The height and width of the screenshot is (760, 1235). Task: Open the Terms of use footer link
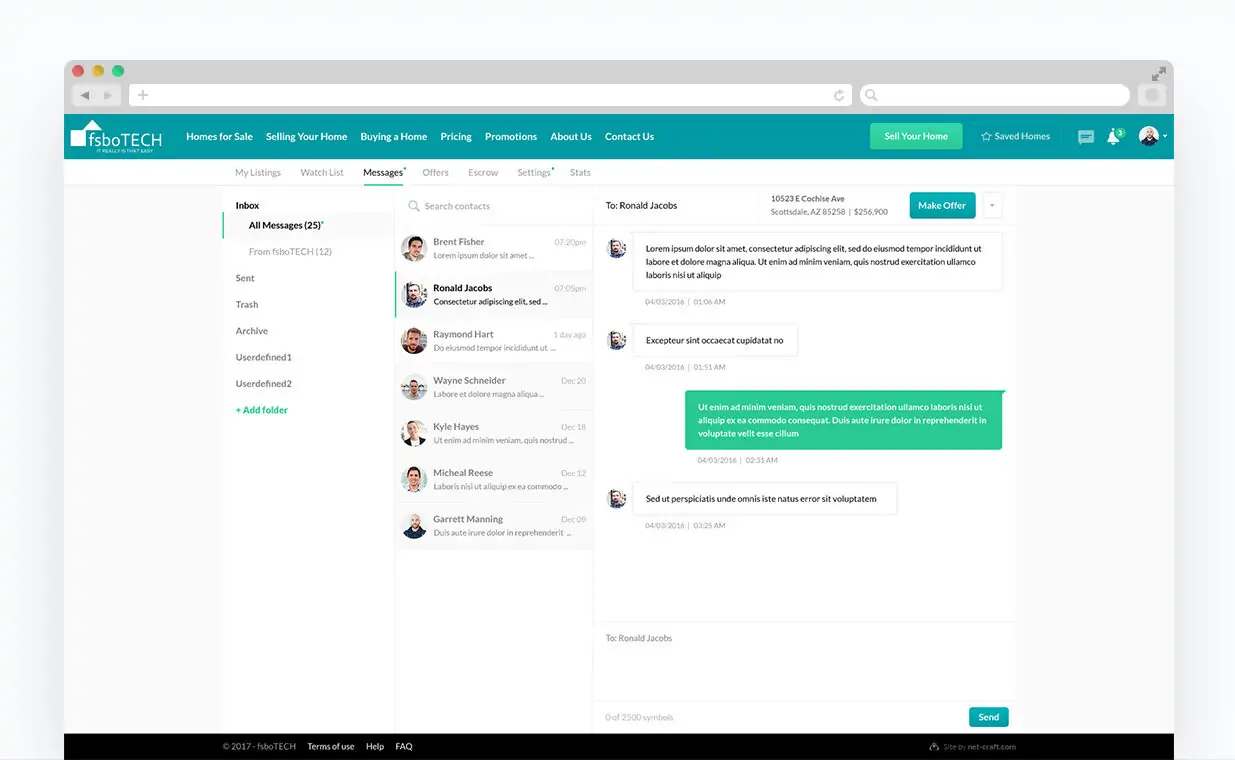[330, 747]
